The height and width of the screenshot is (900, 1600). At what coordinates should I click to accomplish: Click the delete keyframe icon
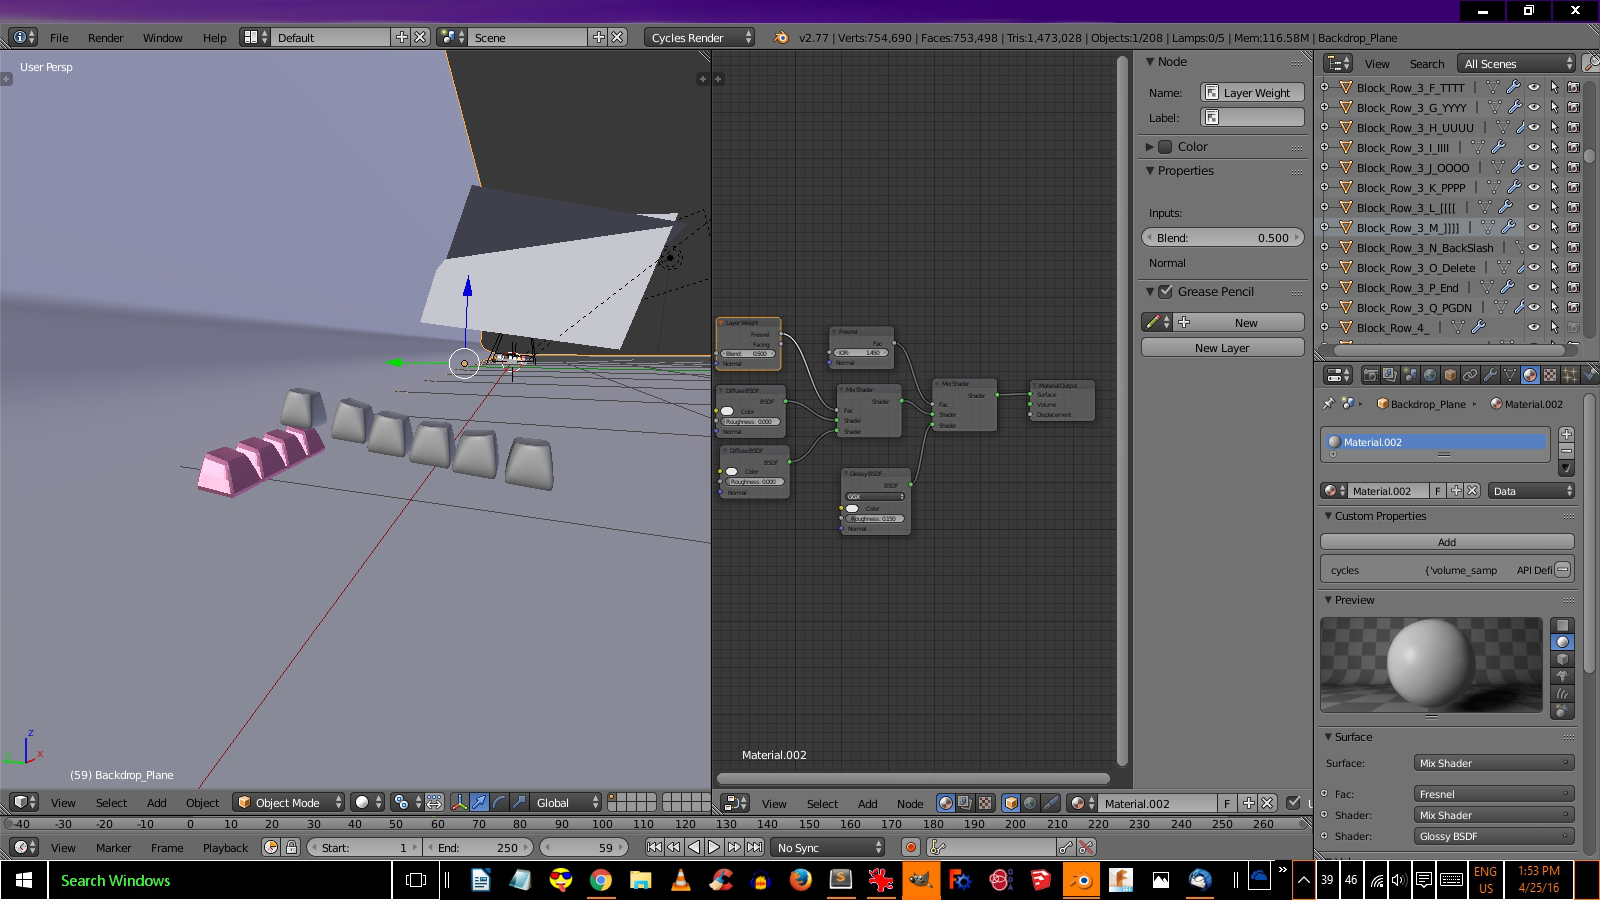point(1086,847)
